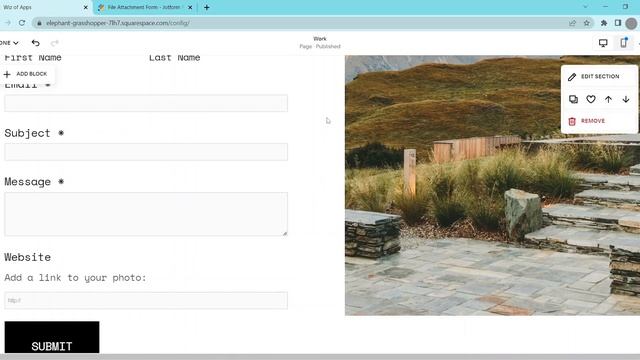Switch to mobile view icon
640x360 pixels.
point(623,42)
